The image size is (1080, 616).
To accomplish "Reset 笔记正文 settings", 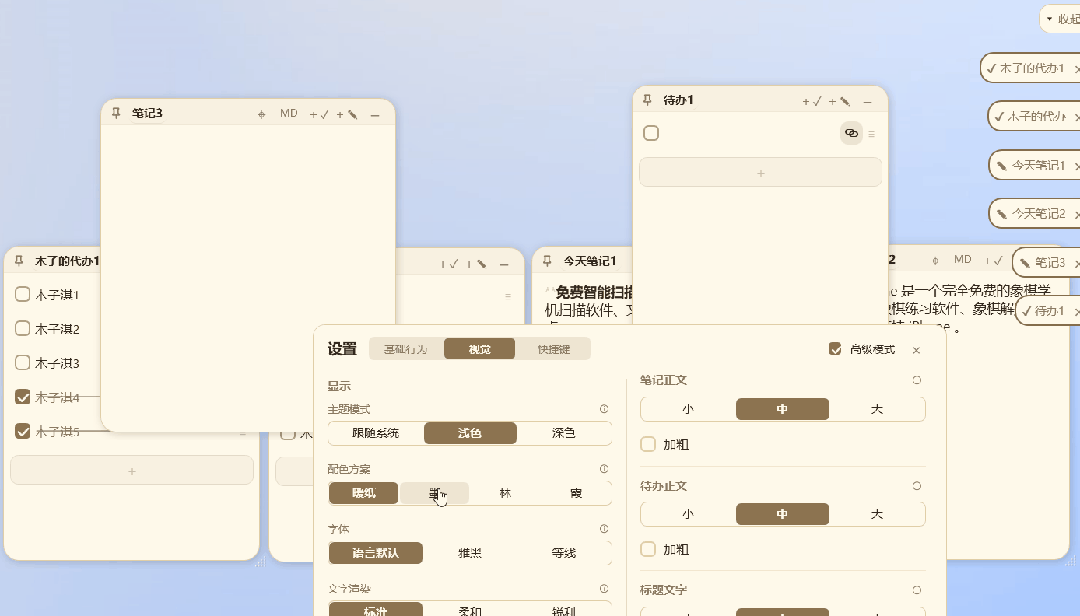I will tap(917, 380).
